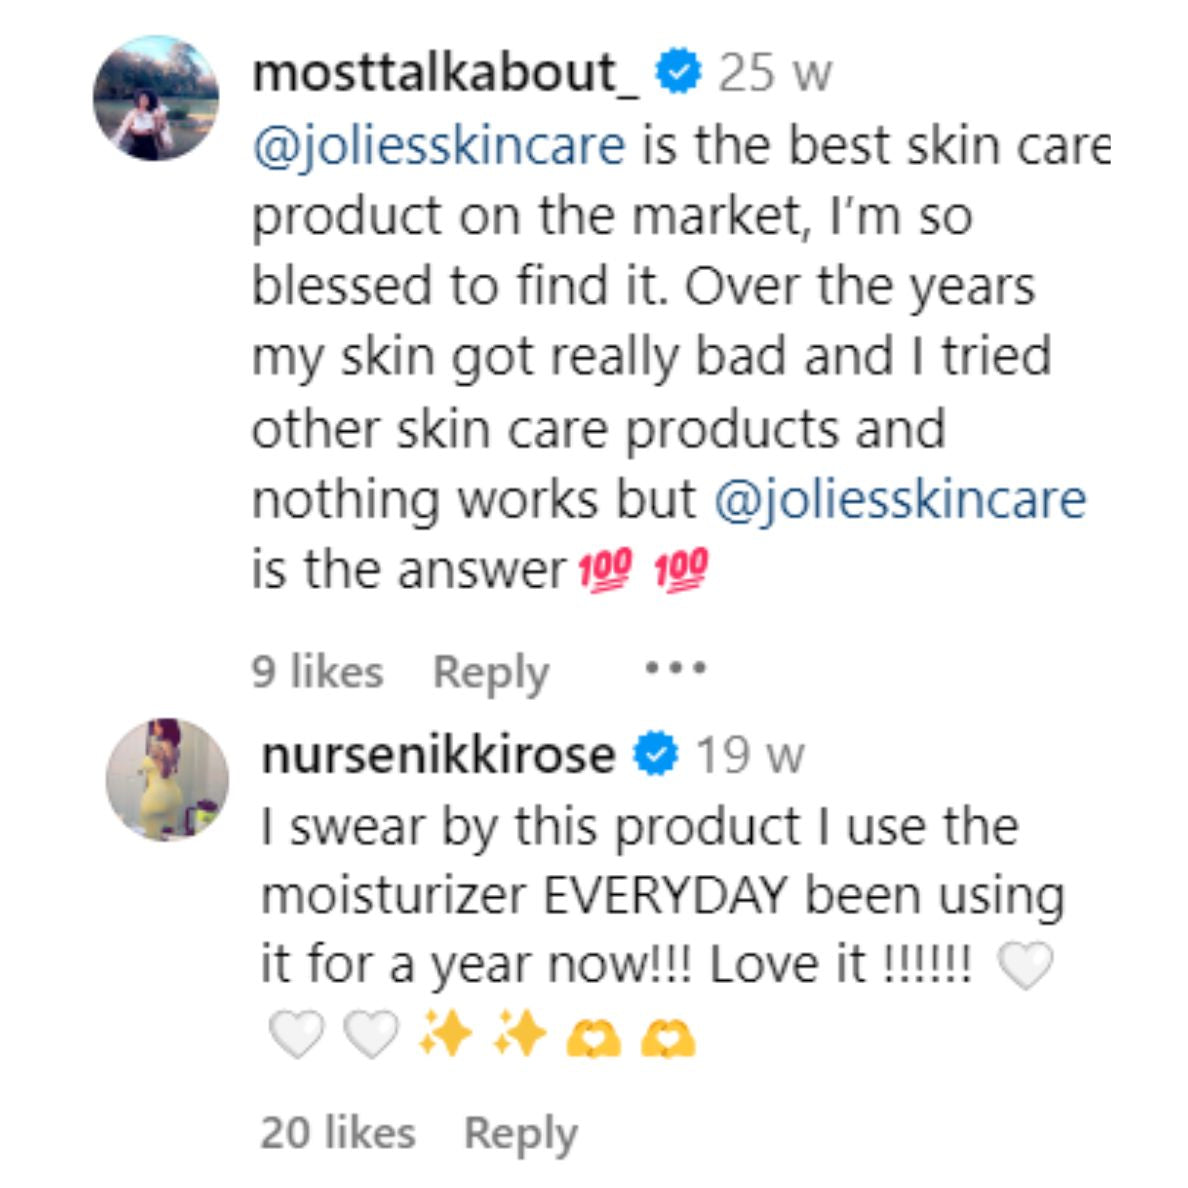Open mosttalkabout_ profile picture
This screenshot has width=1188, height=1188.
[155, 98]
